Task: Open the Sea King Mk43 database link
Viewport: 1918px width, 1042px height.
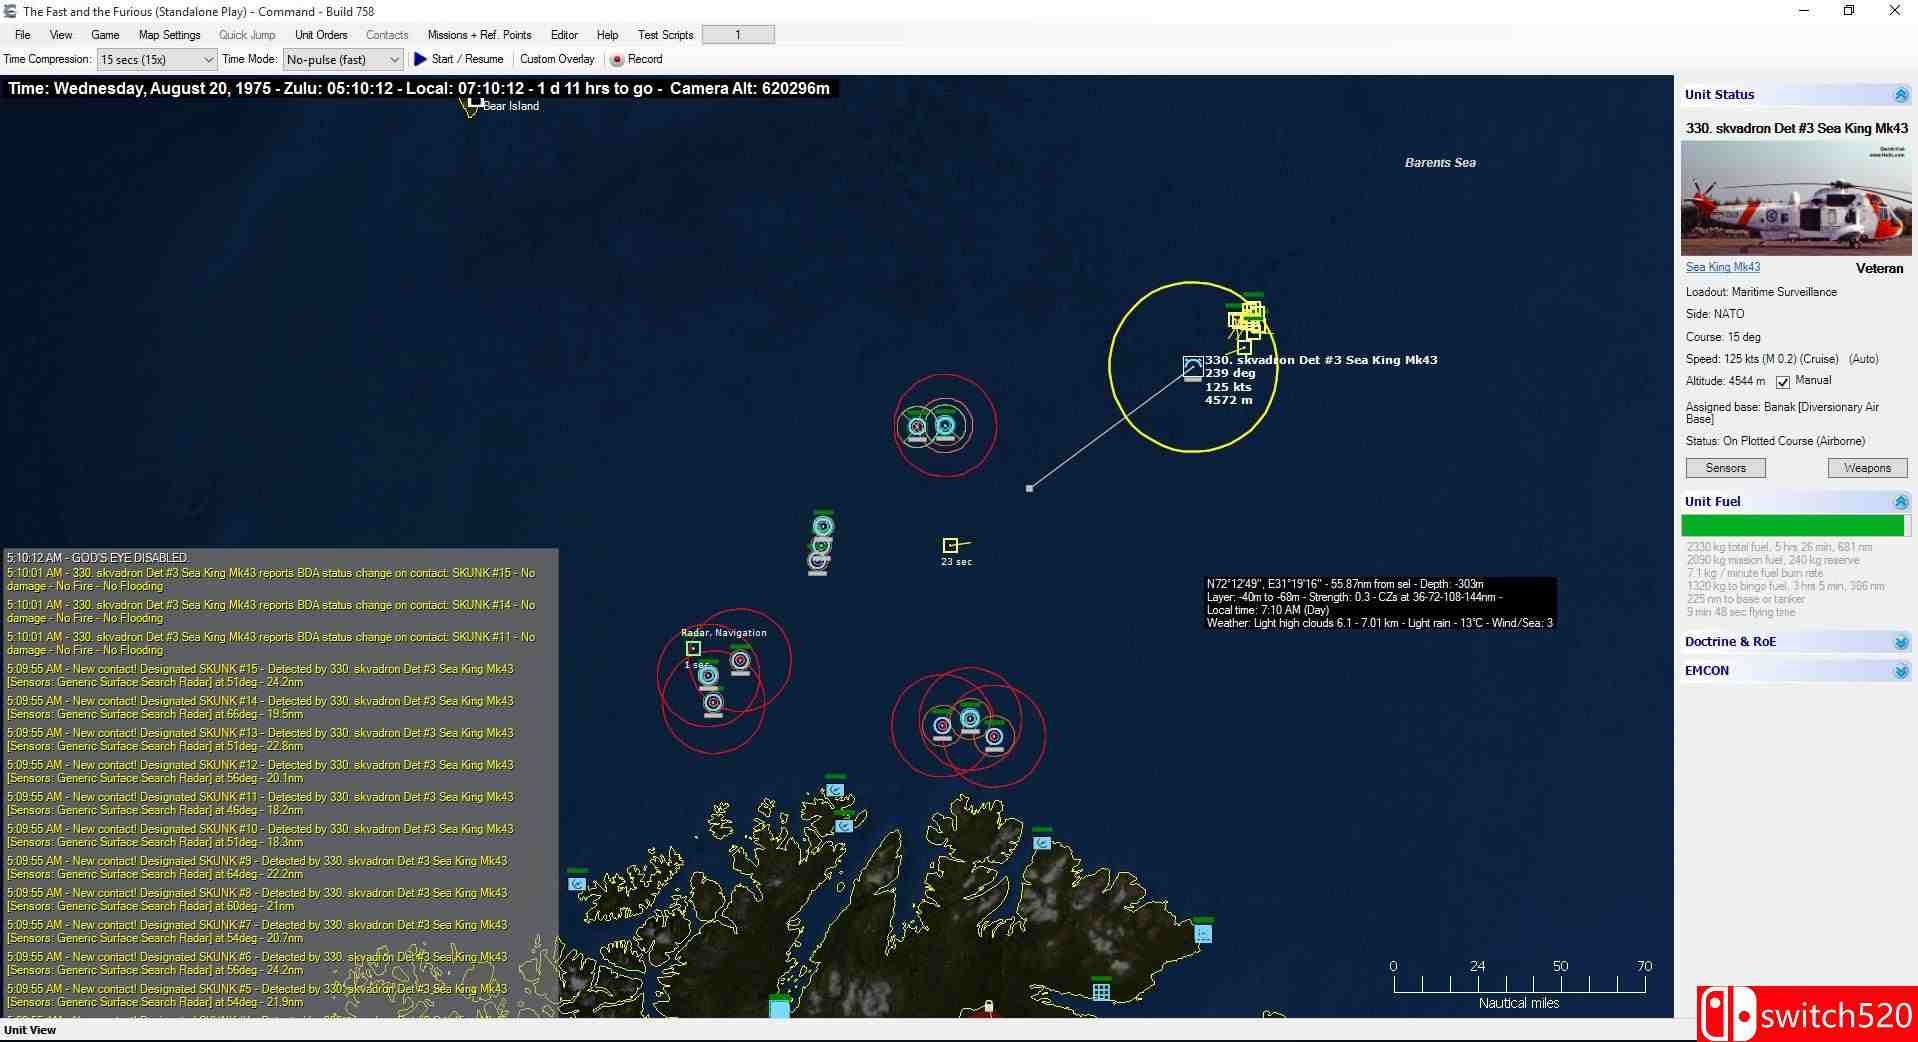Action: point(1722,267)
